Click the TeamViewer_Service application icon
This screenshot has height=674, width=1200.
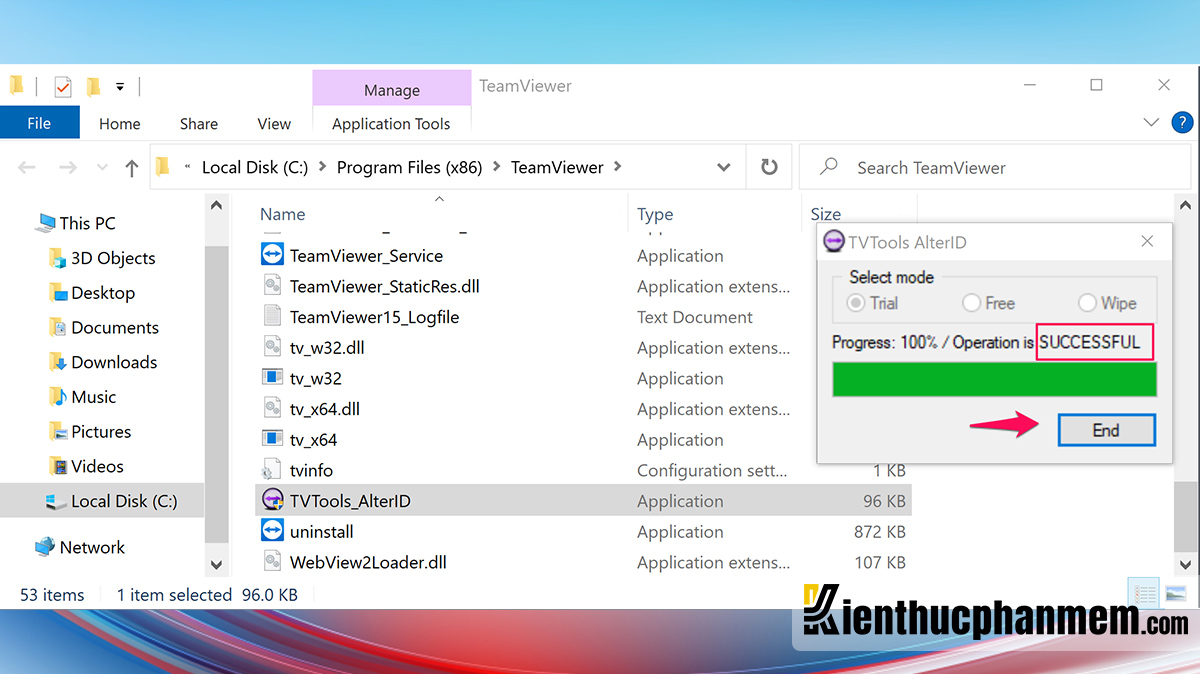coord(272,255)
